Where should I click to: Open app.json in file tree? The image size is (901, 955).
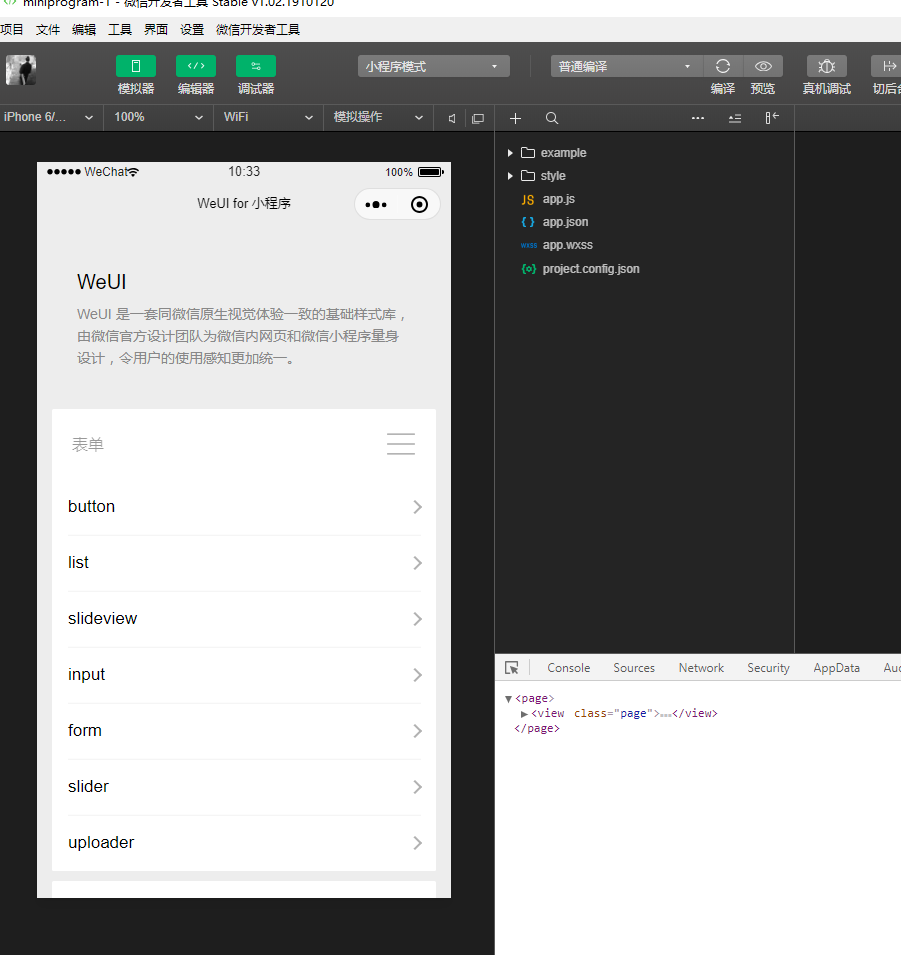(565, 222)
